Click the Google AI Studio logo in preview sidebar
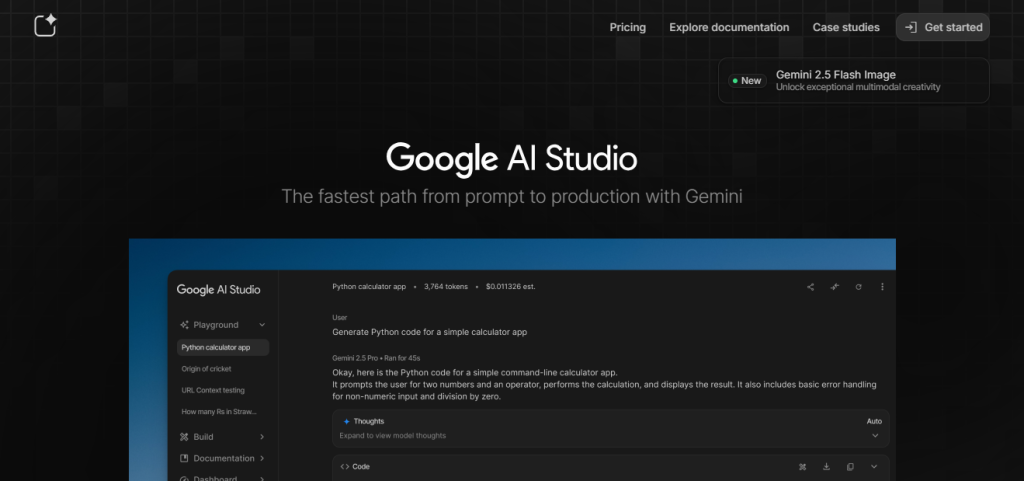 (x=218, y=290)
